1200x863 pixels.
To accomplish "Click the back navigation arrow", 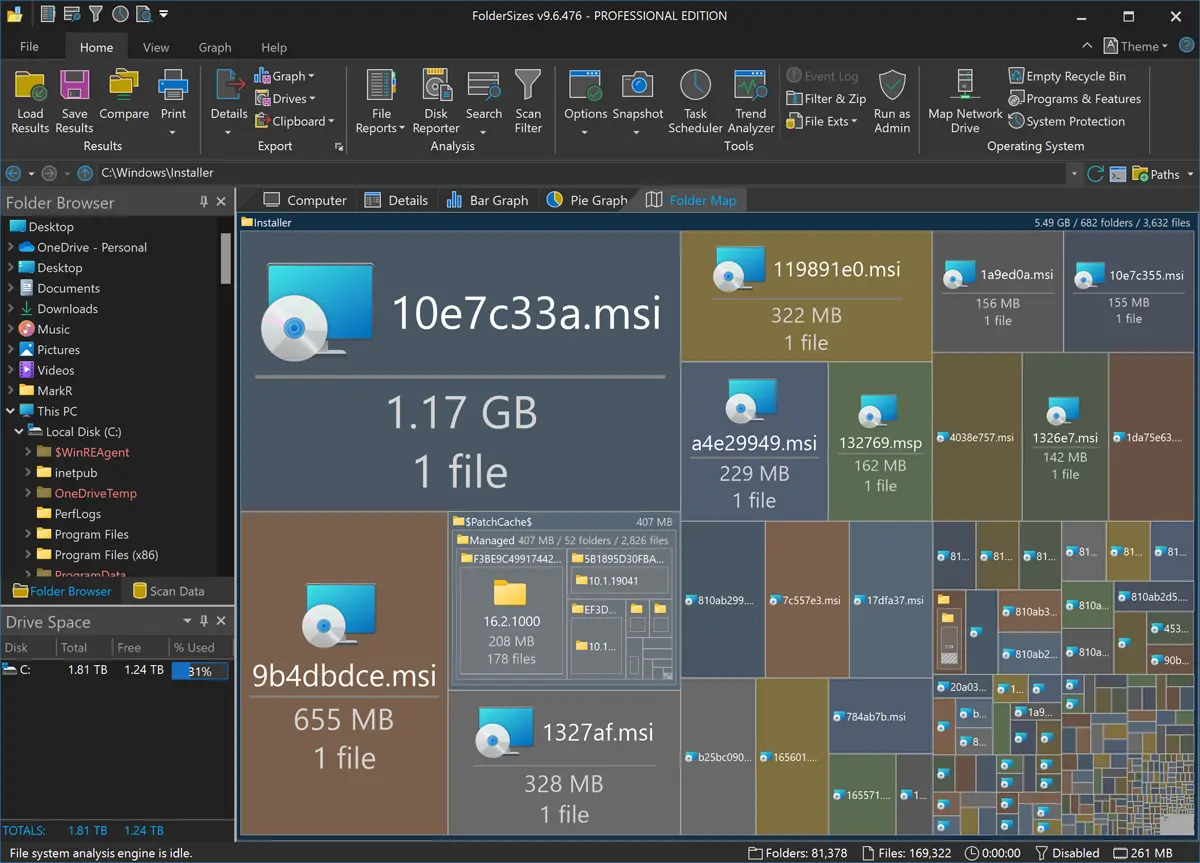I will point(13,173).
